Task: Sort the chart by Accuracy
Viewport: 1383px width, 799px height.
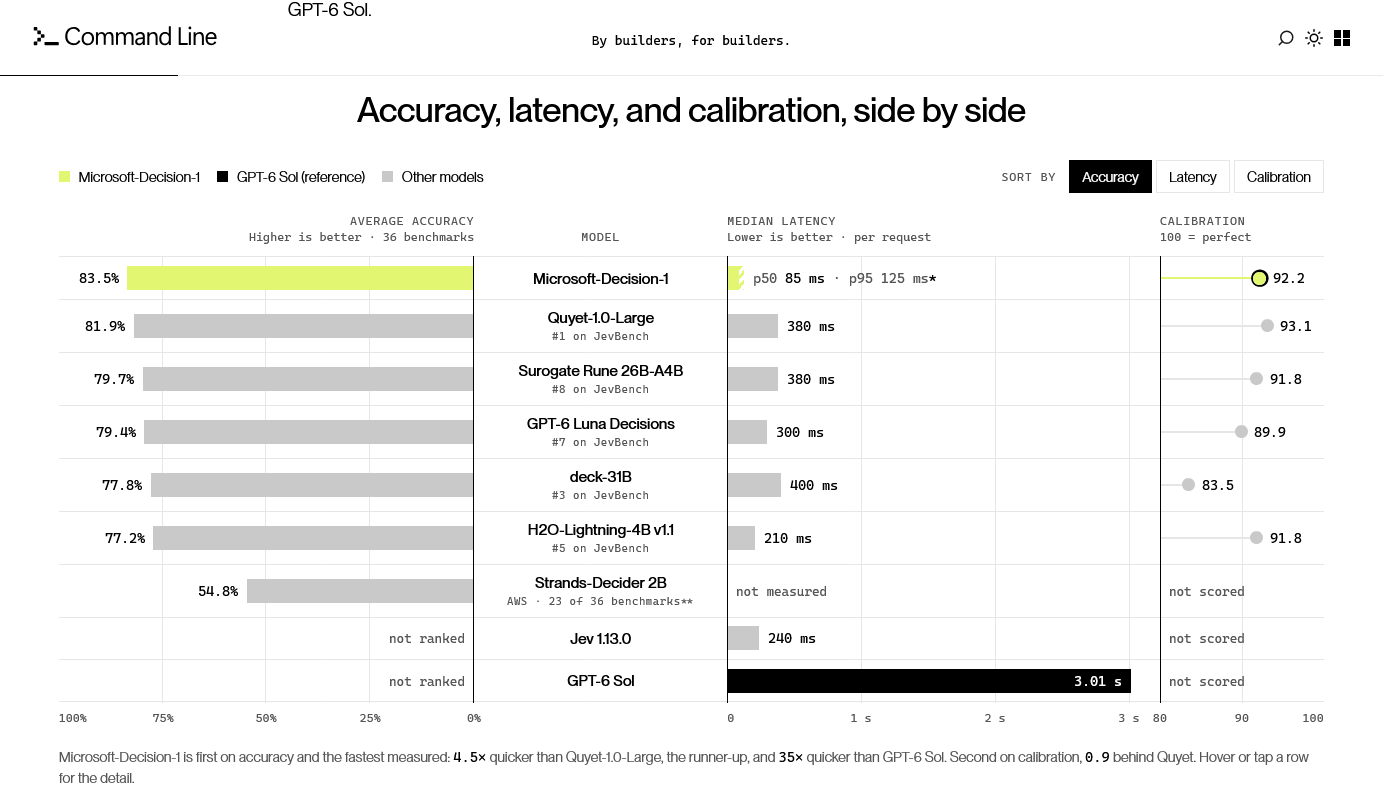Action: (1110, 177)
